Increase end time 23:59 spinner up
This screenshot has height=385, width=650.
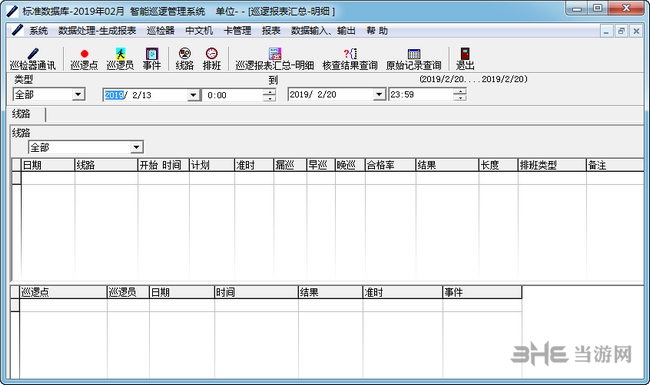coord(460,91)
